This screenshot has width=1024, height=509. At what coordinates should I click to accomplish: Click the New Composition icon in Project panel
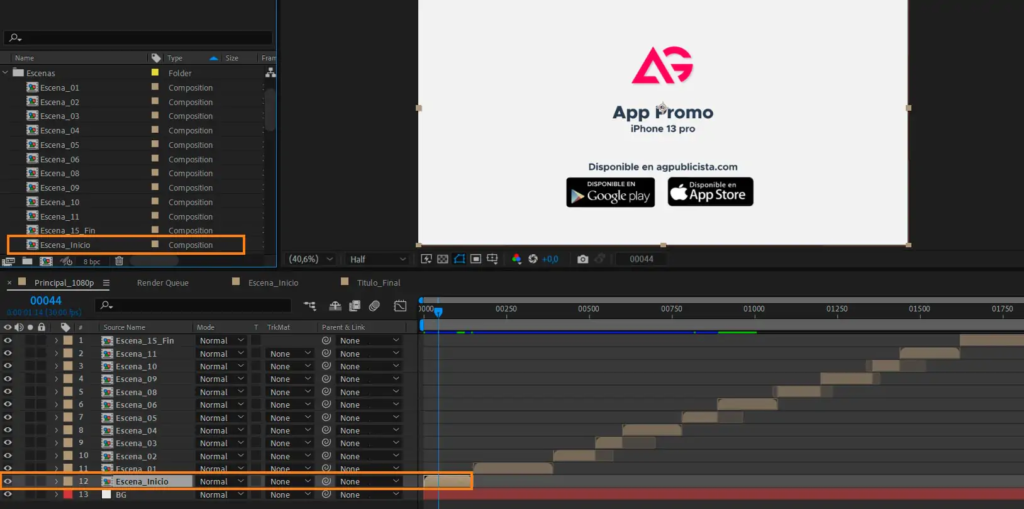click(x=46, y=261)
